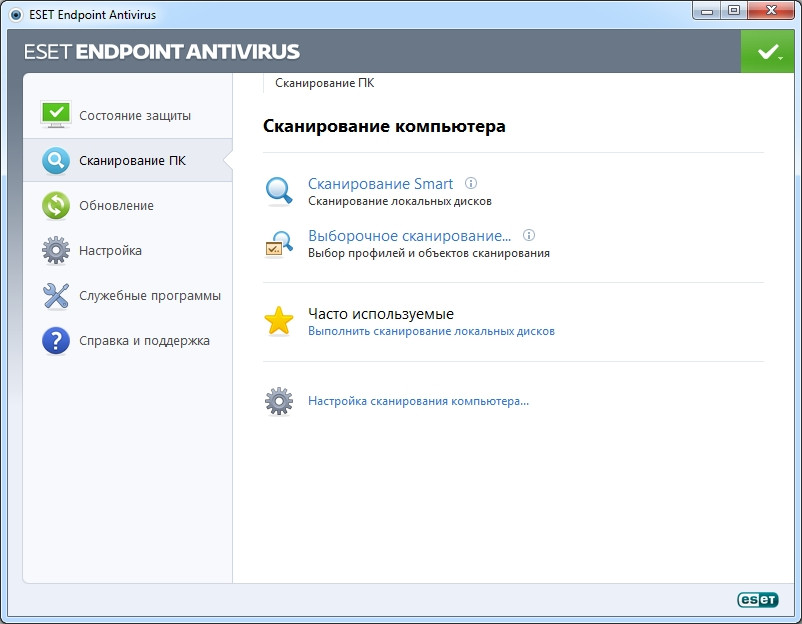
Task: Open Выборочное сканирование... link
Action: [409, 236]
